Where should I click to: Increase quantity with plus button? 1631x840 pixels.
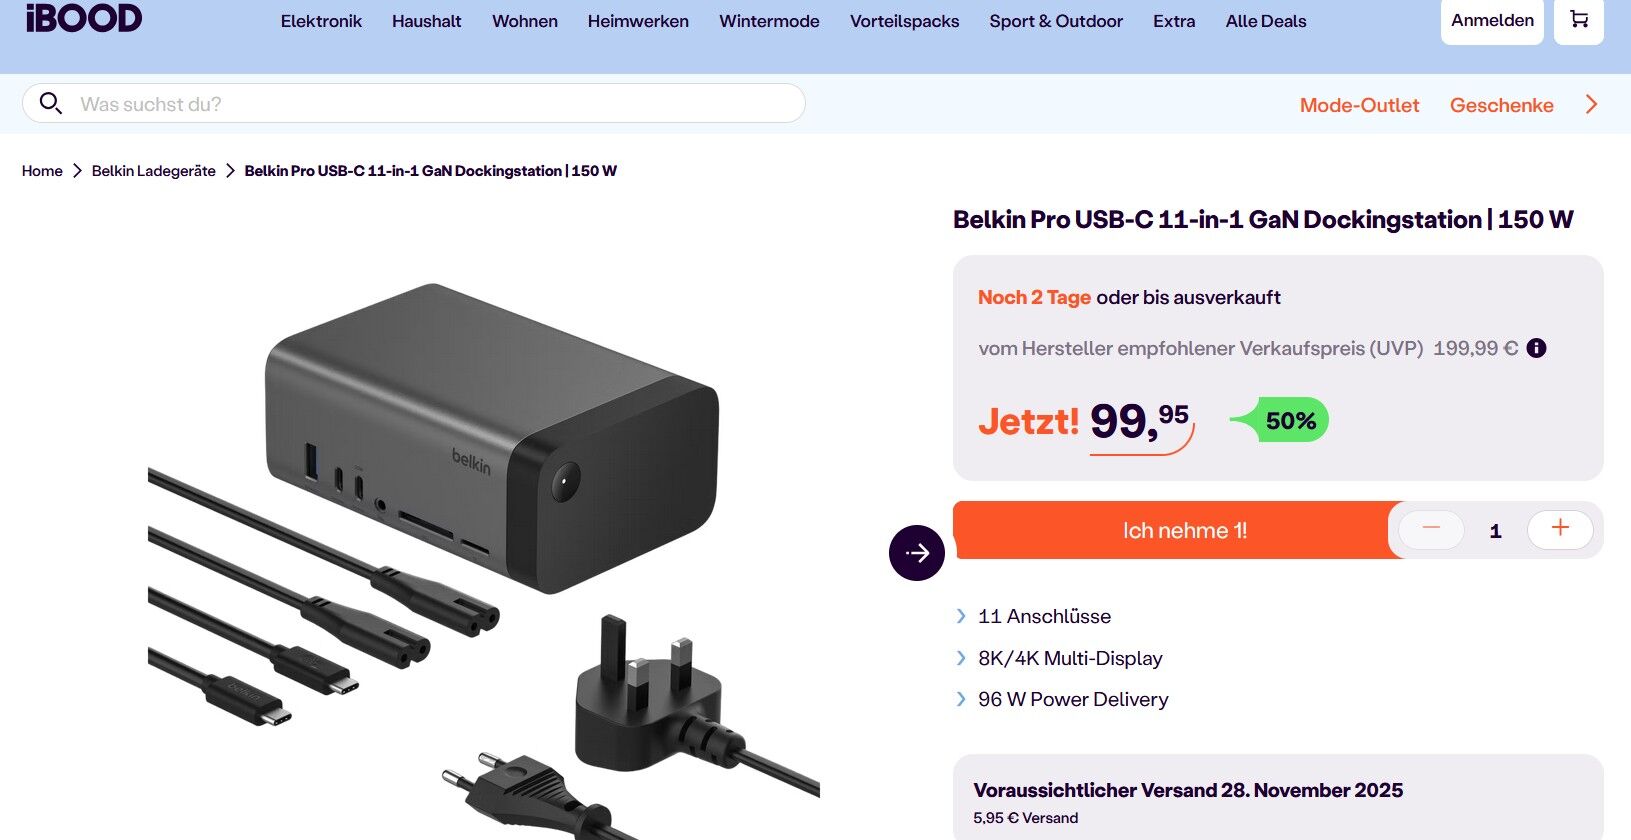(1560, 529)
